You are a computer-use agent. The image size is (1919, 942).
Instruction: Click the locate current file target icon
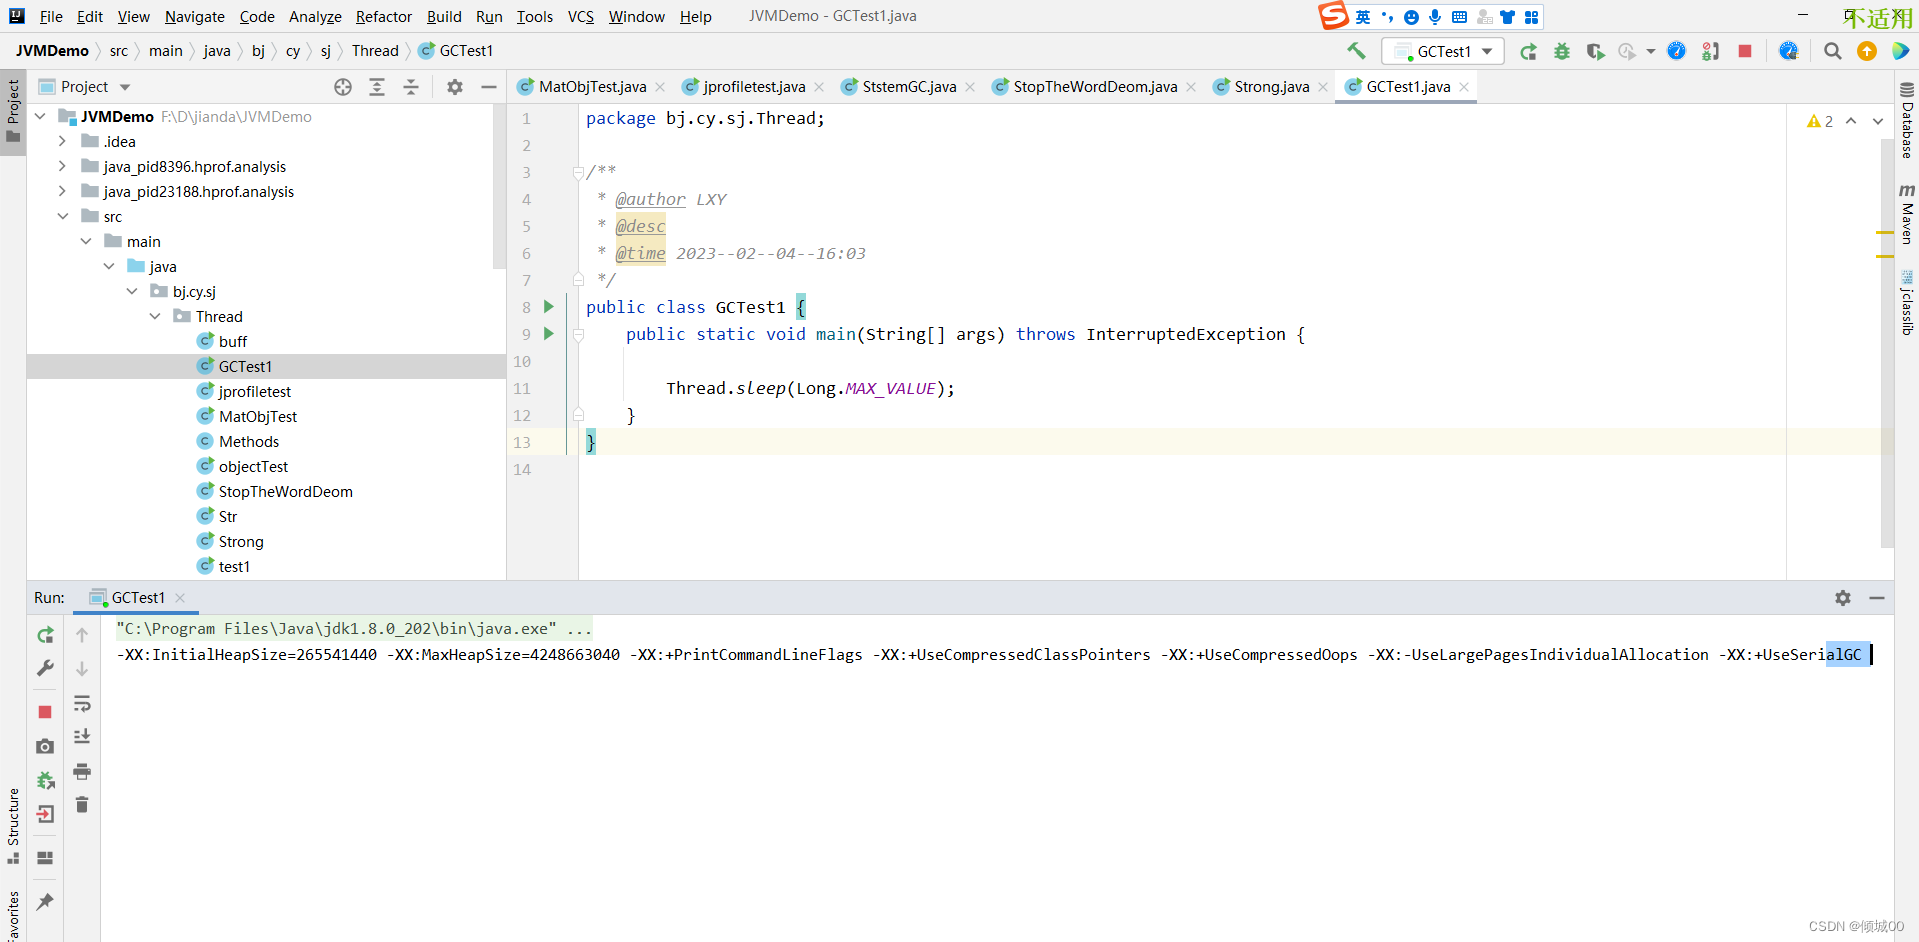tap(343, 87)
